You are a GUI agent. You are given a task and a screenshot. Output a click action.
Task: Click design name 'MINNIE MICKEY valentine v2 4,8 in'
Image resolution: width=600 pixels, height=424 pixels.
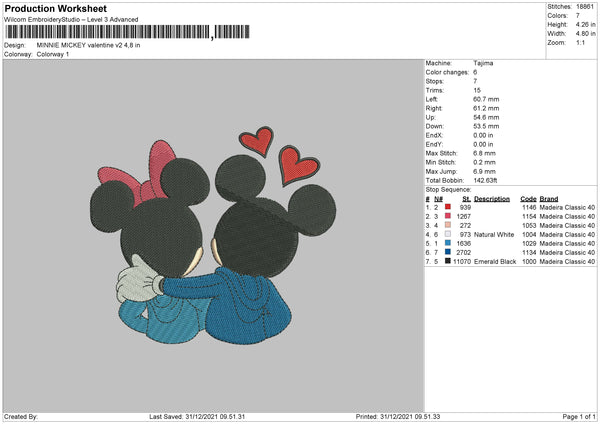[x=88, y=45]
